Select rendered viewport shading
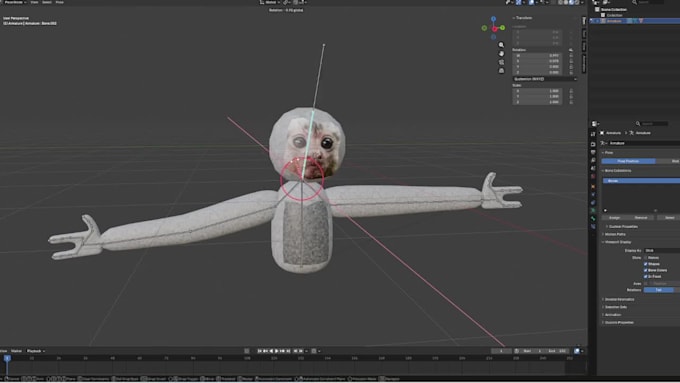 pyautogui.click(x=577, y=2)
